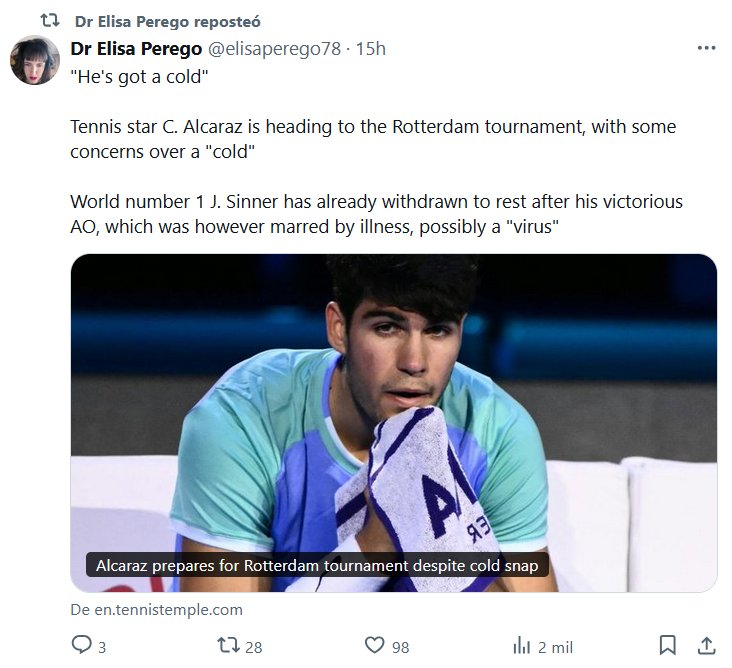The width and height of the screenshot is (732, 668).
Task: Click the "2 mil" views count
Action: 555,647
